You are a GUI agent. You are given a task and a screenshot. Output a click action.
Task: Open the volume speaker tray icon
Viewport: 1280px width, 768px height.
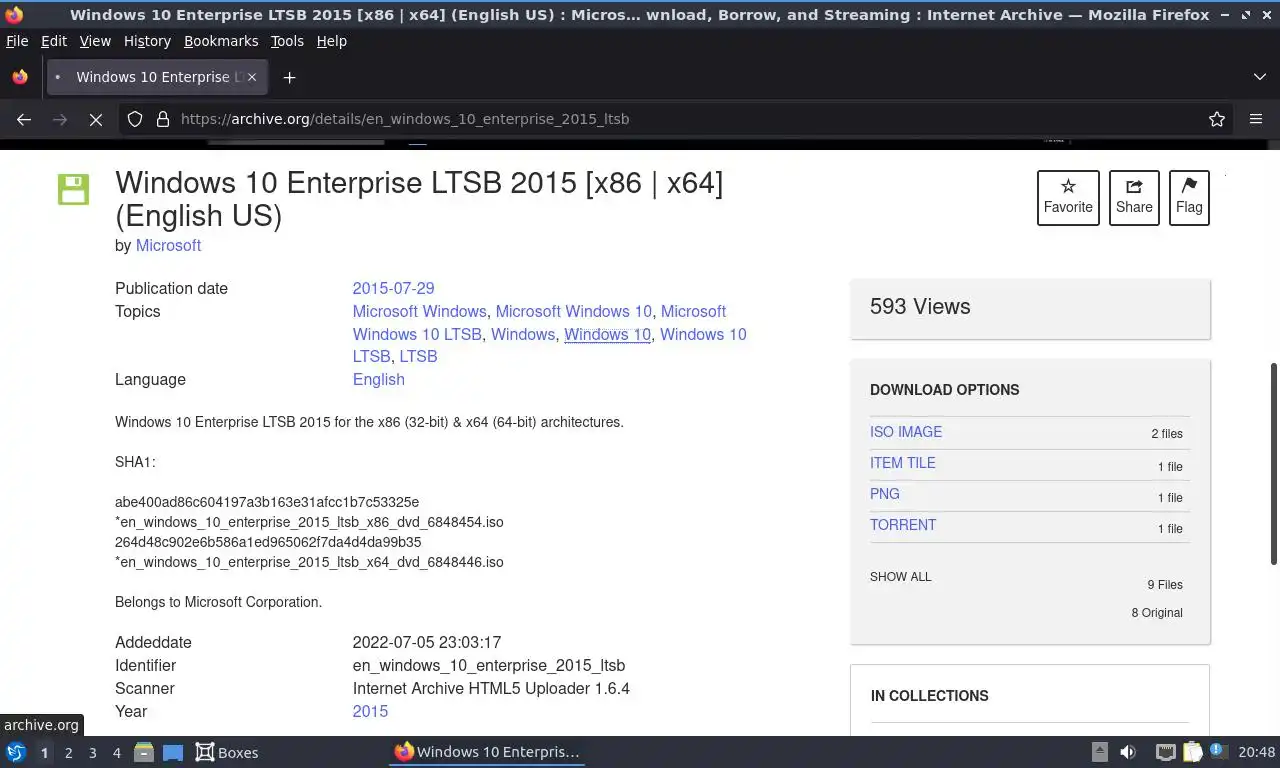point(1128,752)
